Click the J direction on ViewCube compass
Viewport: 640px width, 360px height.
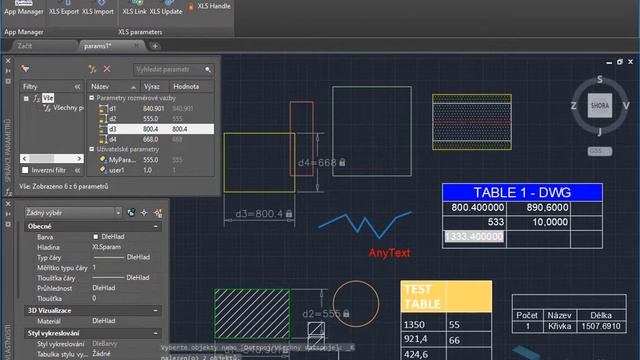click(x=600, y=131)
